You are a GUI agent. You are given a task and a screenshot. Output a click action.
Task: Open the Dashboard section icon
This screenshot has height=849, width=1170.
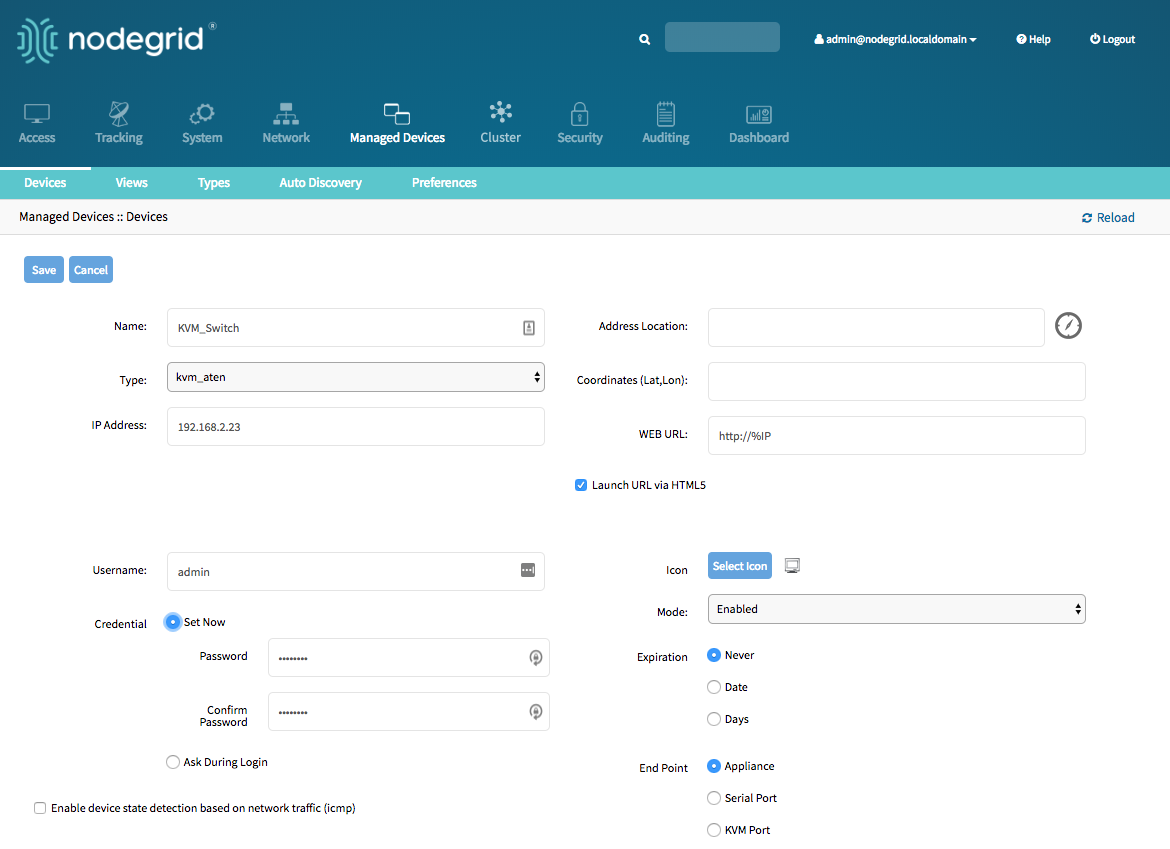759,114
